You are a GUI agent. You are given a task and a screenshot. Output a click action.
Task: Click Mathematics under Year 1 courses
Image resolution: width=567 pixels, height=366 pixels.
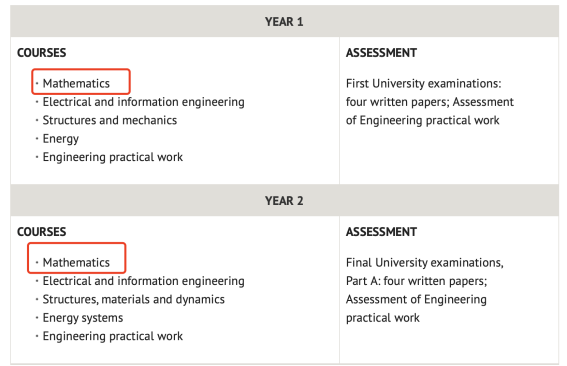pyautogui.click(x=76, y=84)
